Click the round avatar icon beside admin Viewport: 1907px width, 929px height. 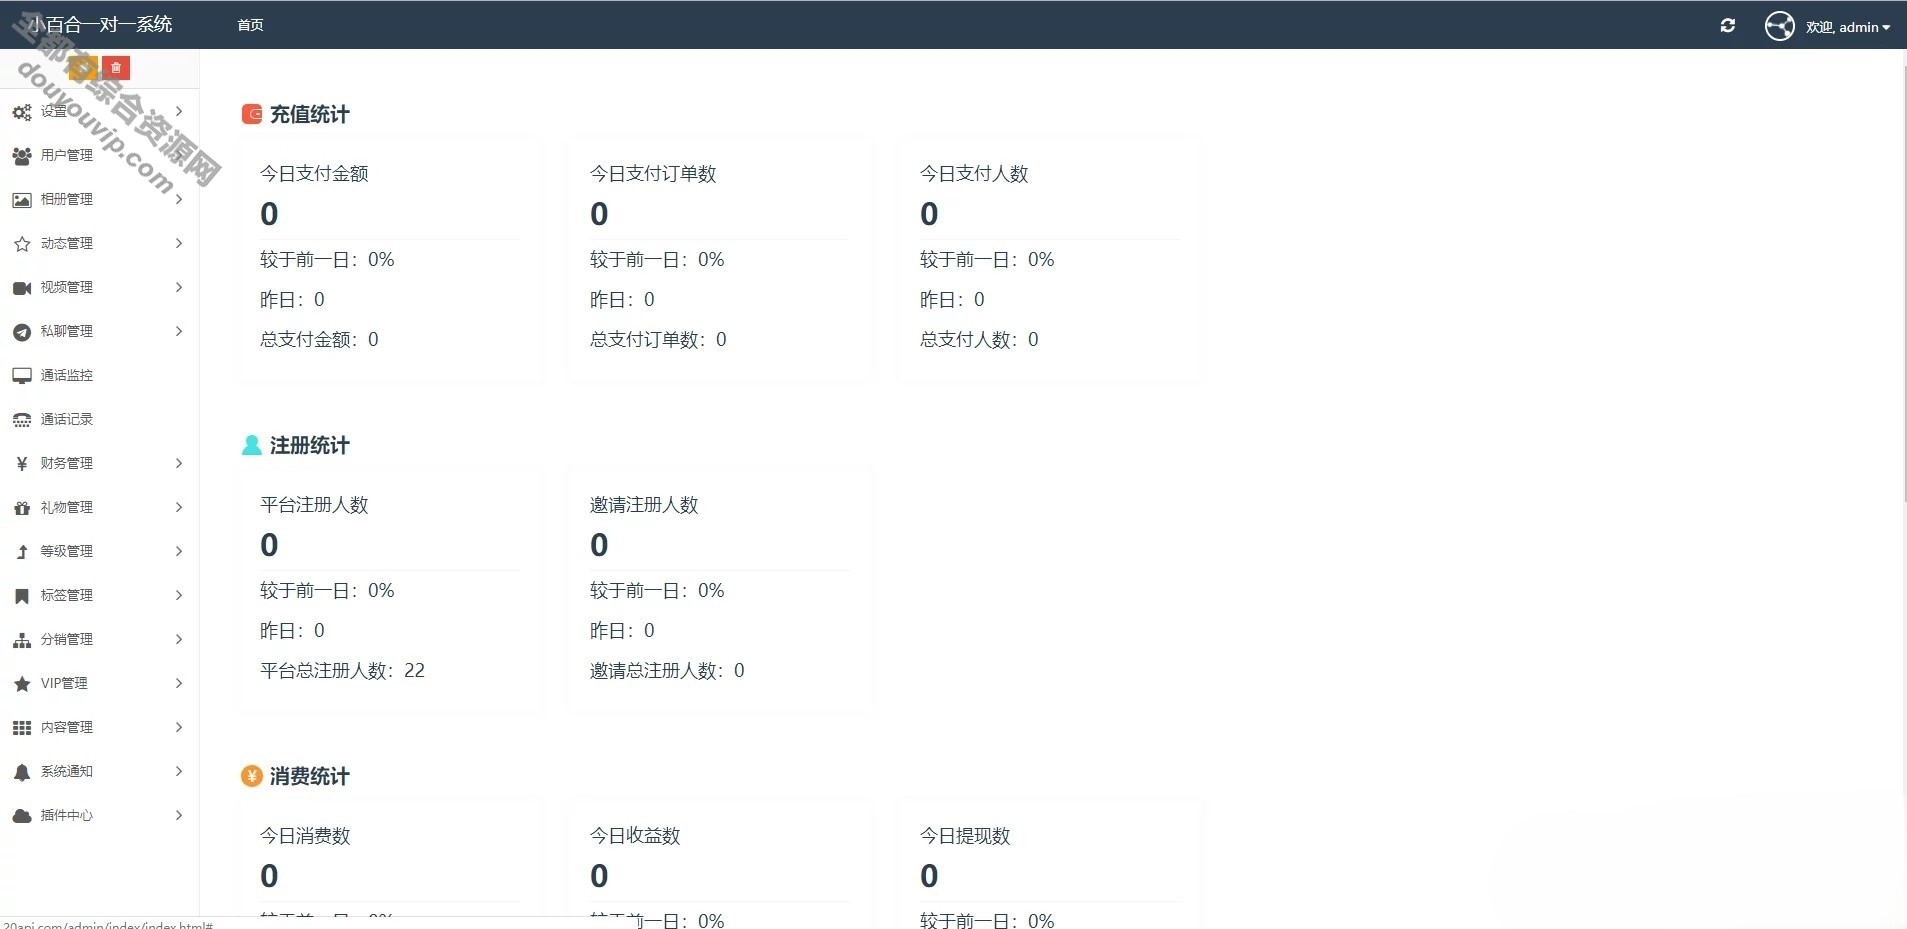1780,26
